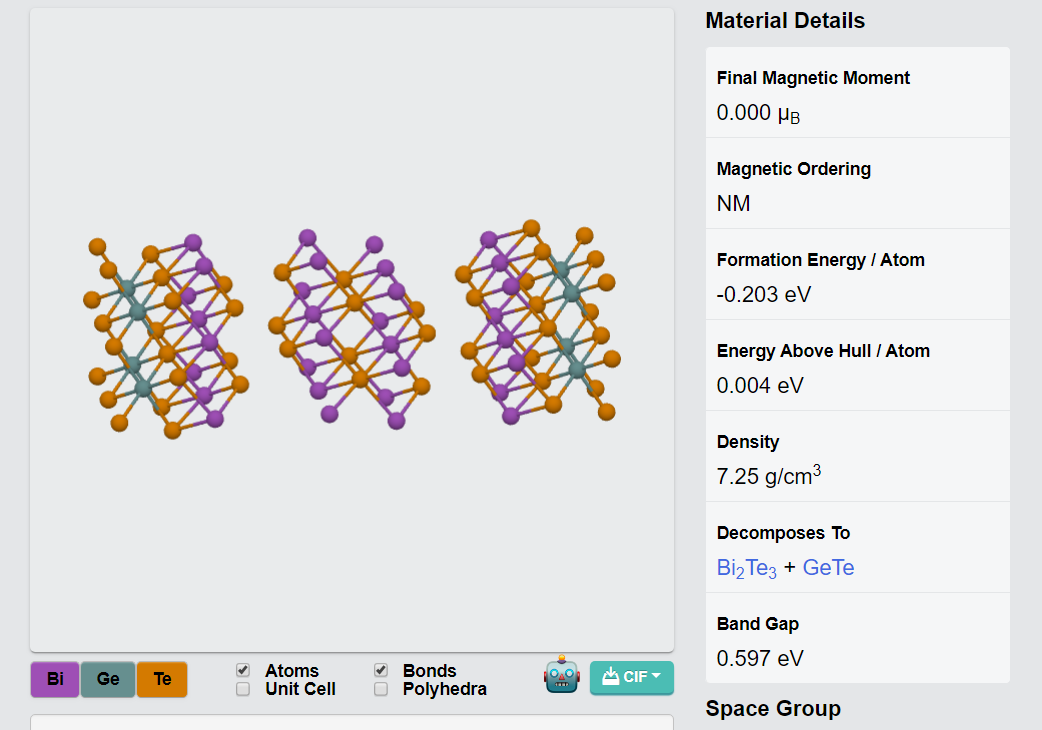
Task: Enable the Unit Cell checkbox
Action: (243, 689)
